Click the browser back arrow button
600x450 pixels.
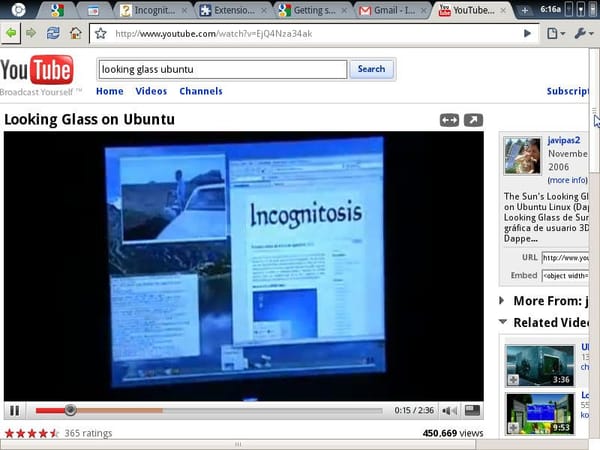click(x=11, y=34)
